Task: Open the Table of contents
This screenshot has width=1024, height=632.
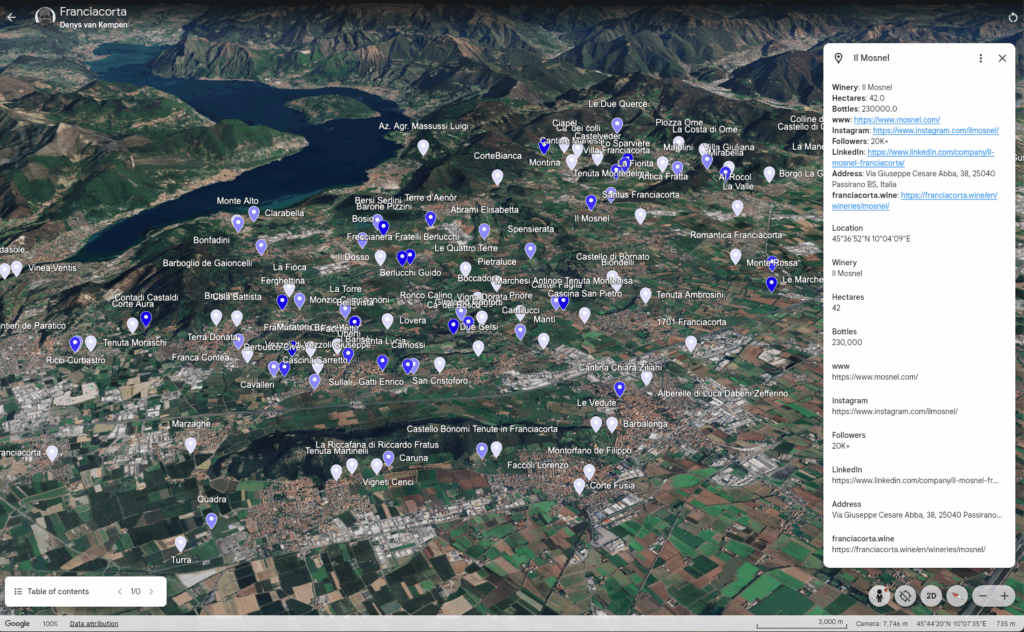Action: pos(52,592)
